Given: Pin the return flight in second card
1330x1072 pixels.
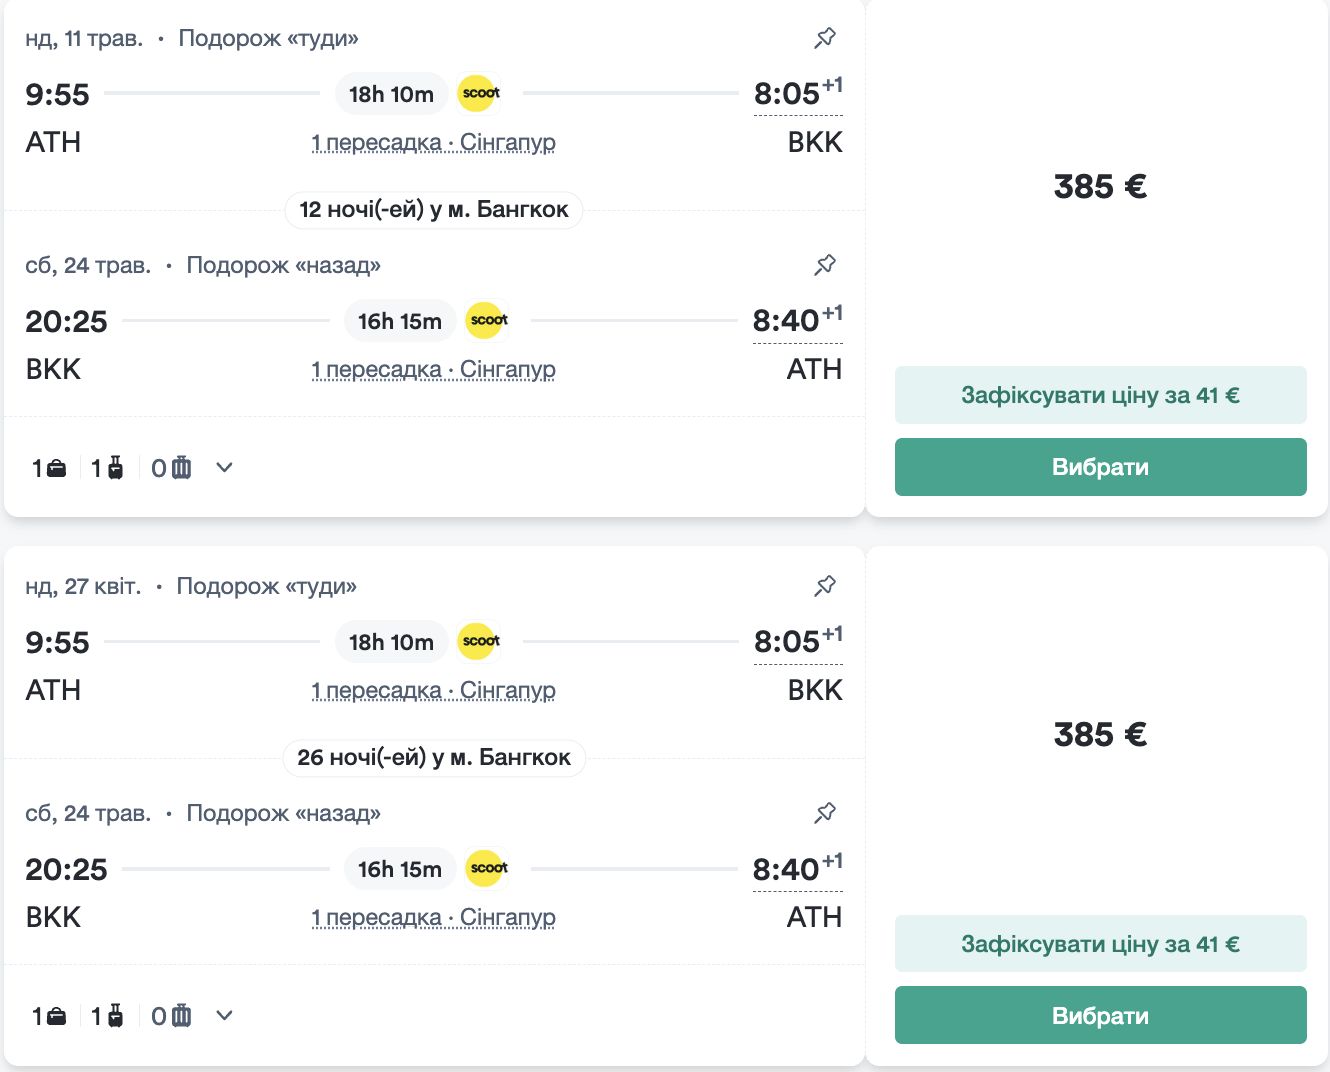Looking at the screenshot, I should [x=825, y=813].
